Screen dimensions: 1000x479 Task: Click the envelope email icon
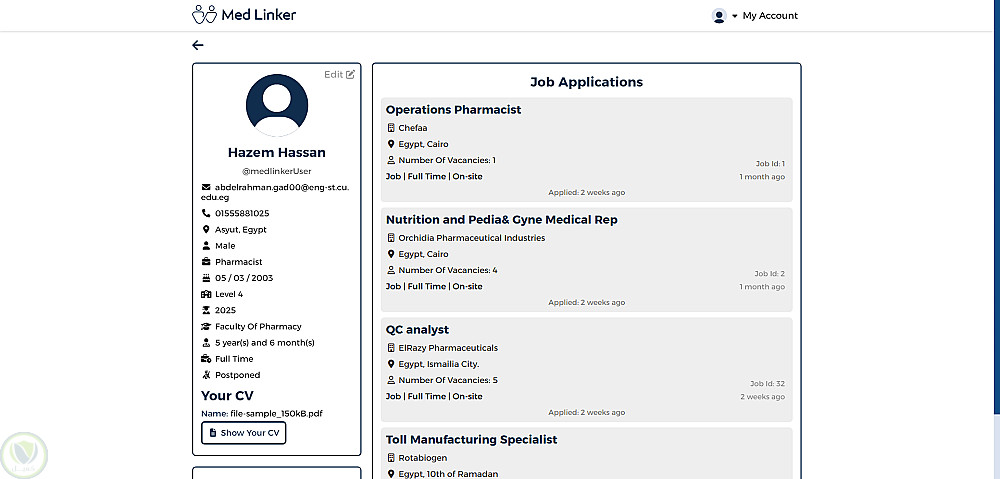coord(206,188)
